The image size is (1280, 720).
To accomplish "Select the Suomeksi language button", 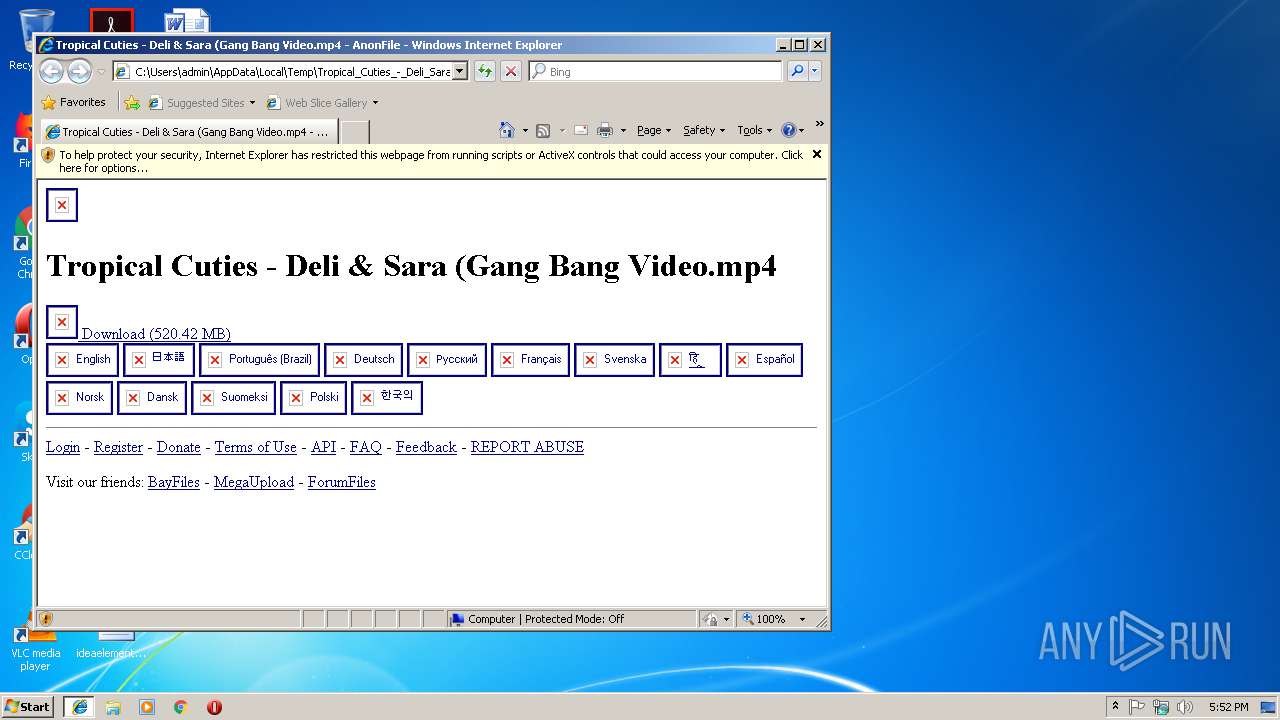I will 233,398.
